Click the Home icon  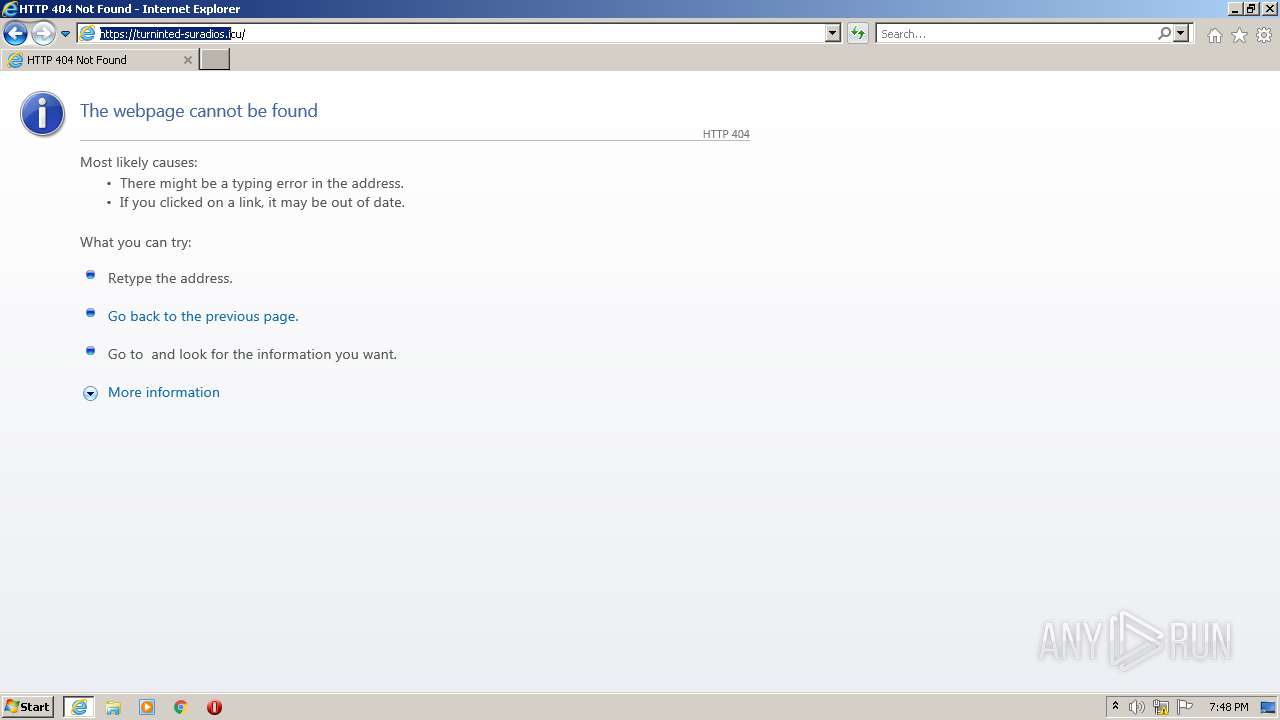(1214, 35)
